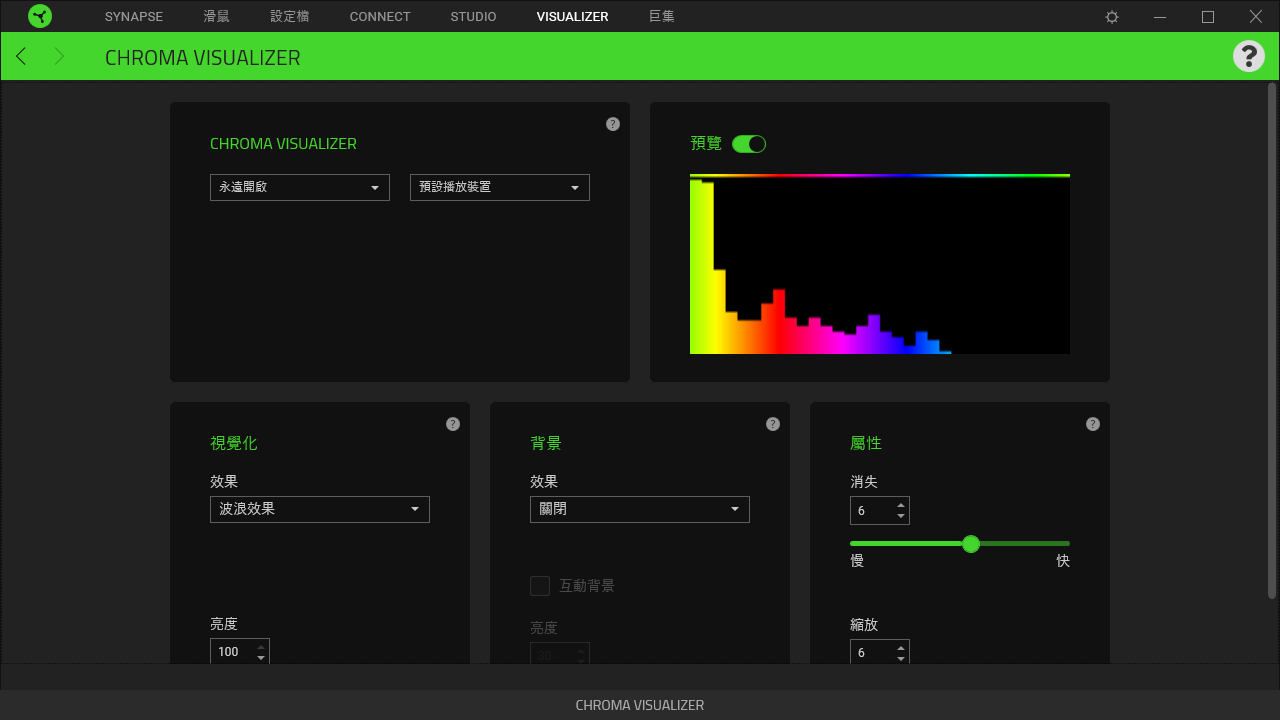
Task: Show help for Chroma Visualizer panel
Action: 613,124
